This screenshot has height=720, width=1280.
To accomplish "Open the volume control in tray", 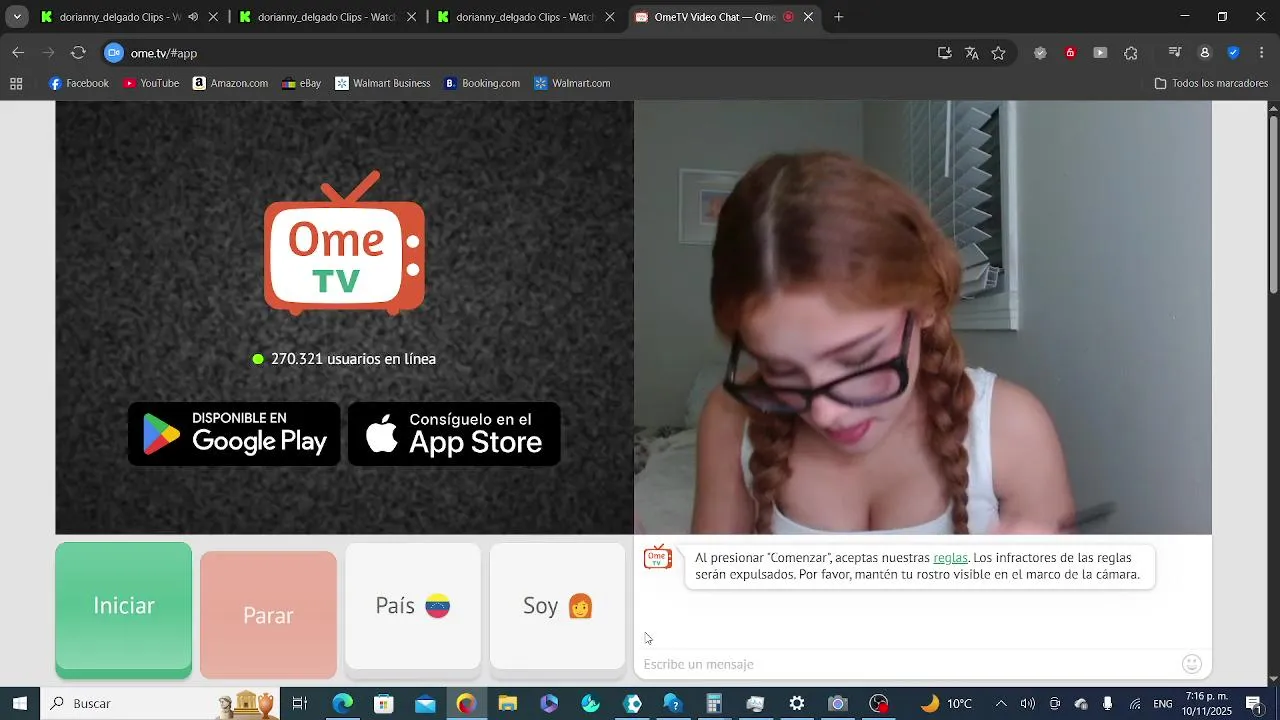I will (1027, 703).
